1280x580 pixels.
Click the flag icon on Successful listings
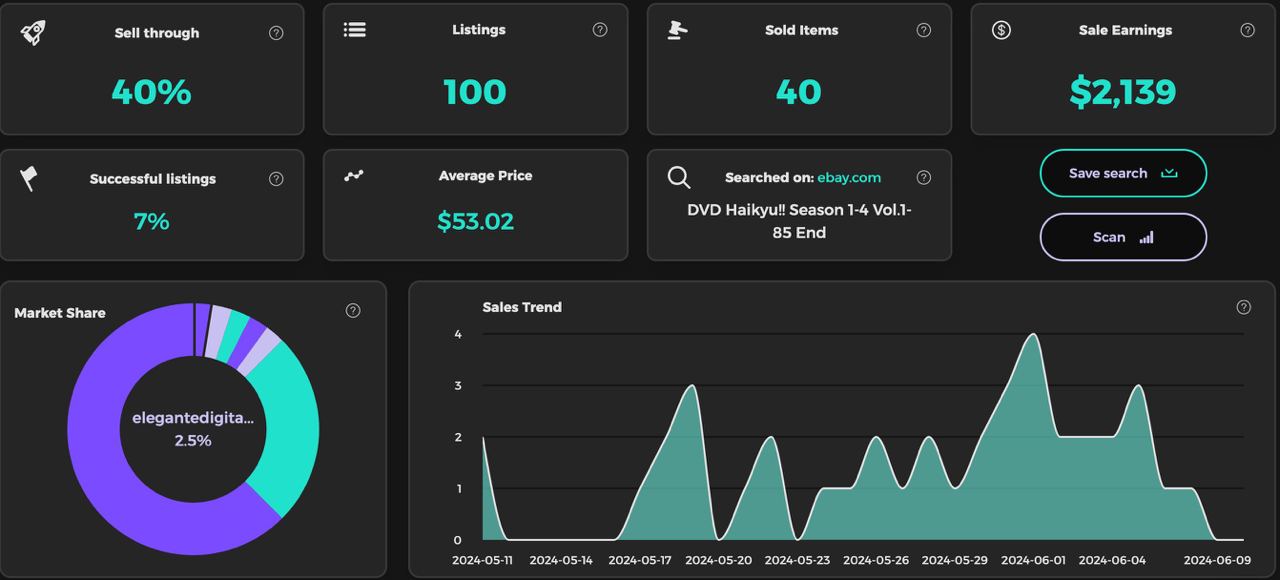coord(29,179)
